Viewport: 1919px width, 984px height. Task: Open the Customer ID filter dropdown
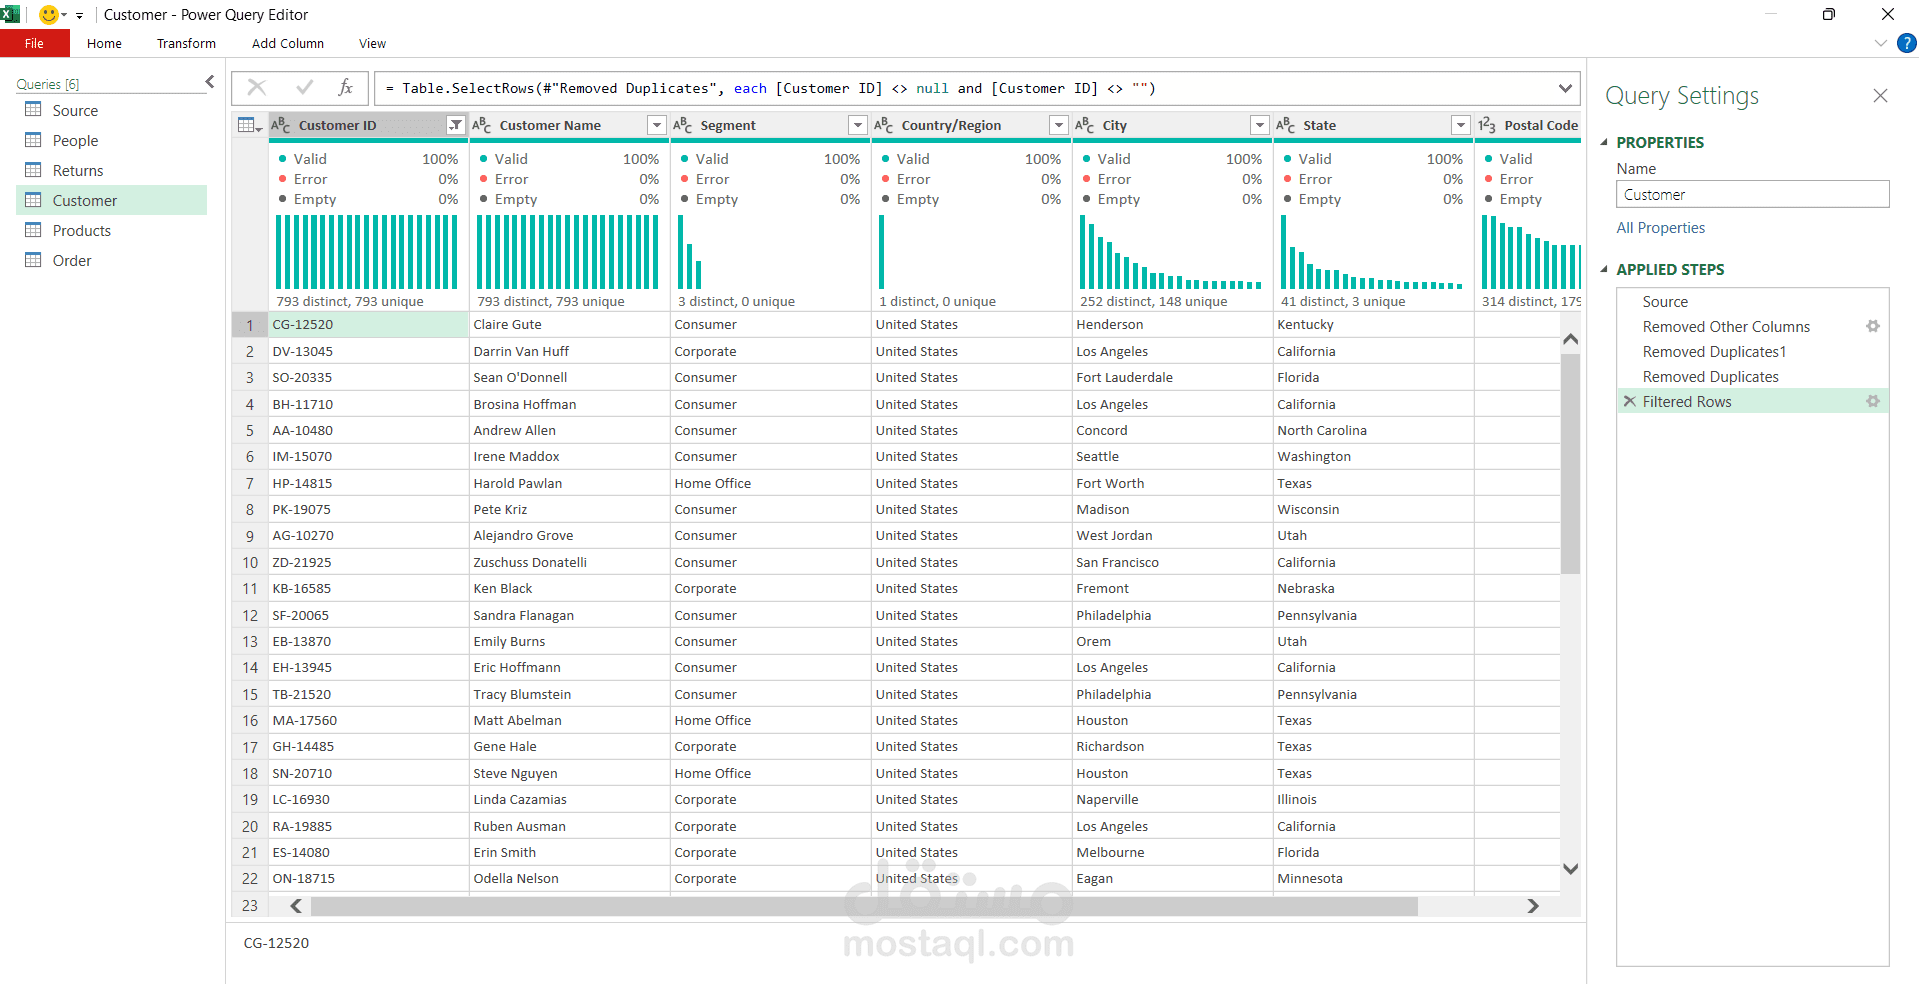coord(456,125)
